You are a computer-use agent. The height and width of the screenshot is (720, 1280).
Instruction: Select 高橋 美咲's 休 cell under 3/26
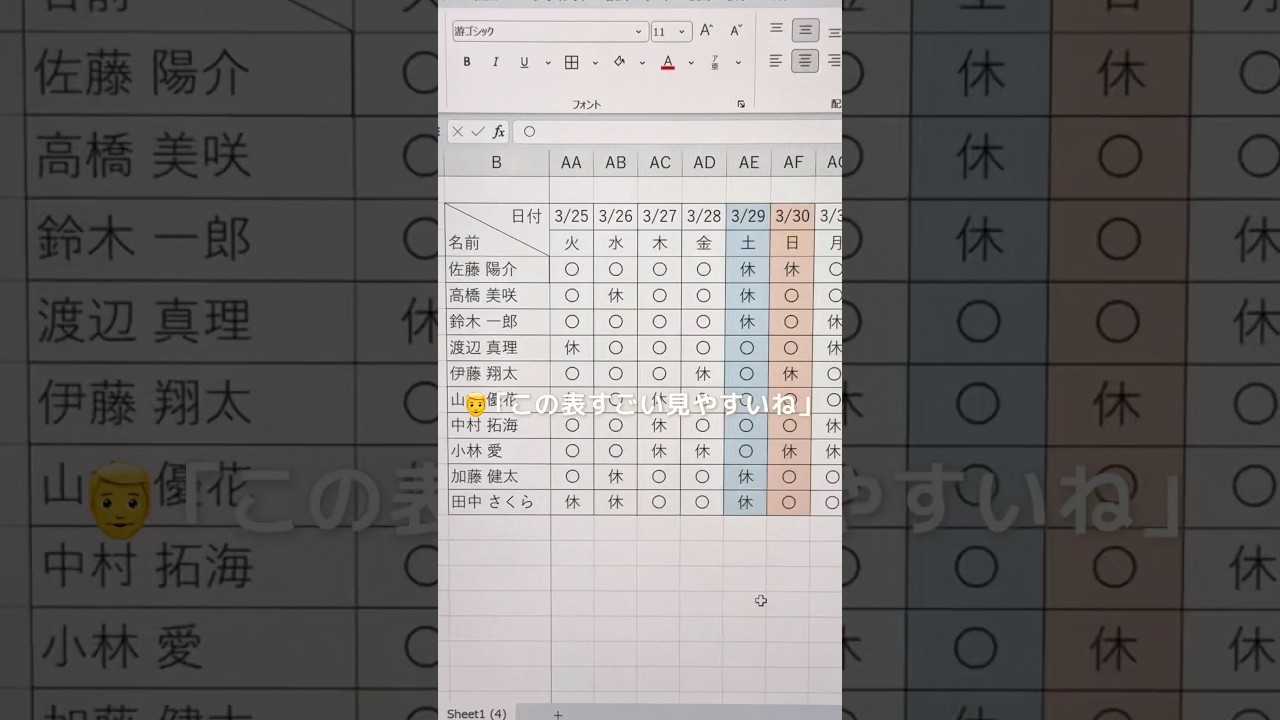616,295
